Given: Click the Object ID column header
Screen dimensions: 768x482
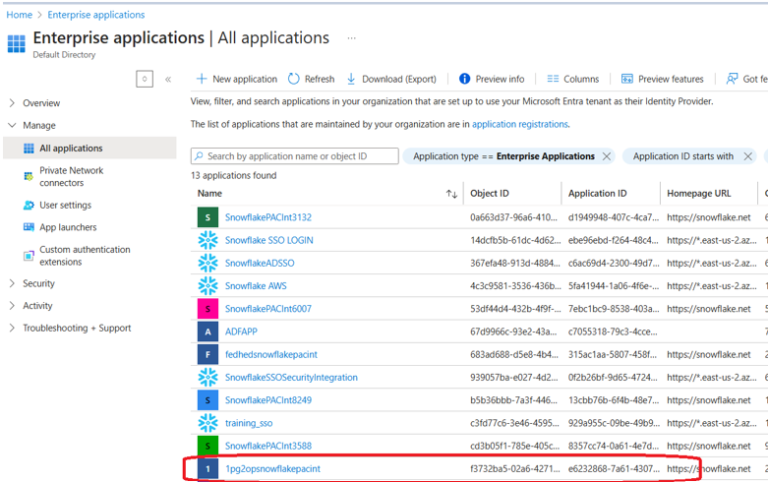Looking at the screenshot, I should pyautogui.click(x=489, y=193).
